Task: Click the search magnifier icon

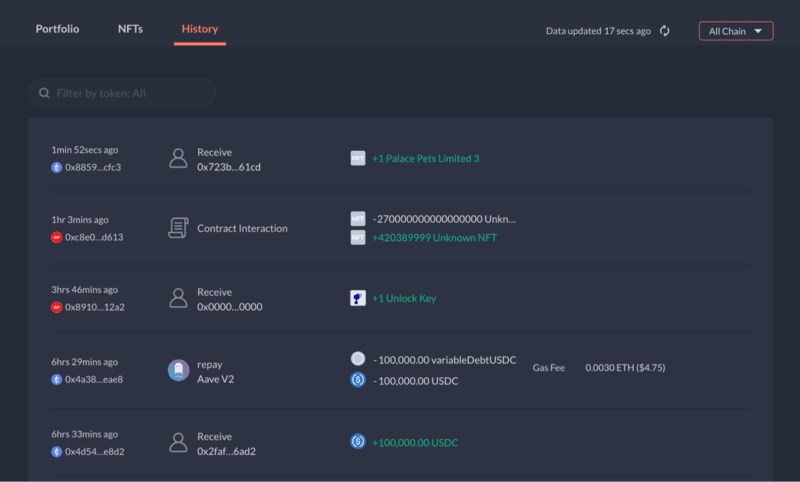Action: click(x=44, y=93)
